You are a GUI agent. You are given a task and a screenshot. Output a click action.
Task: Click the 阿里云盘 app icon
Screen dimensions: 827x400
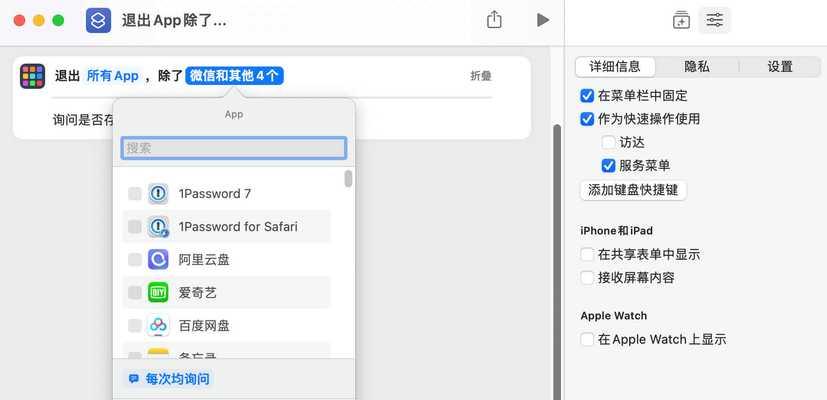[x=158, y=260]
